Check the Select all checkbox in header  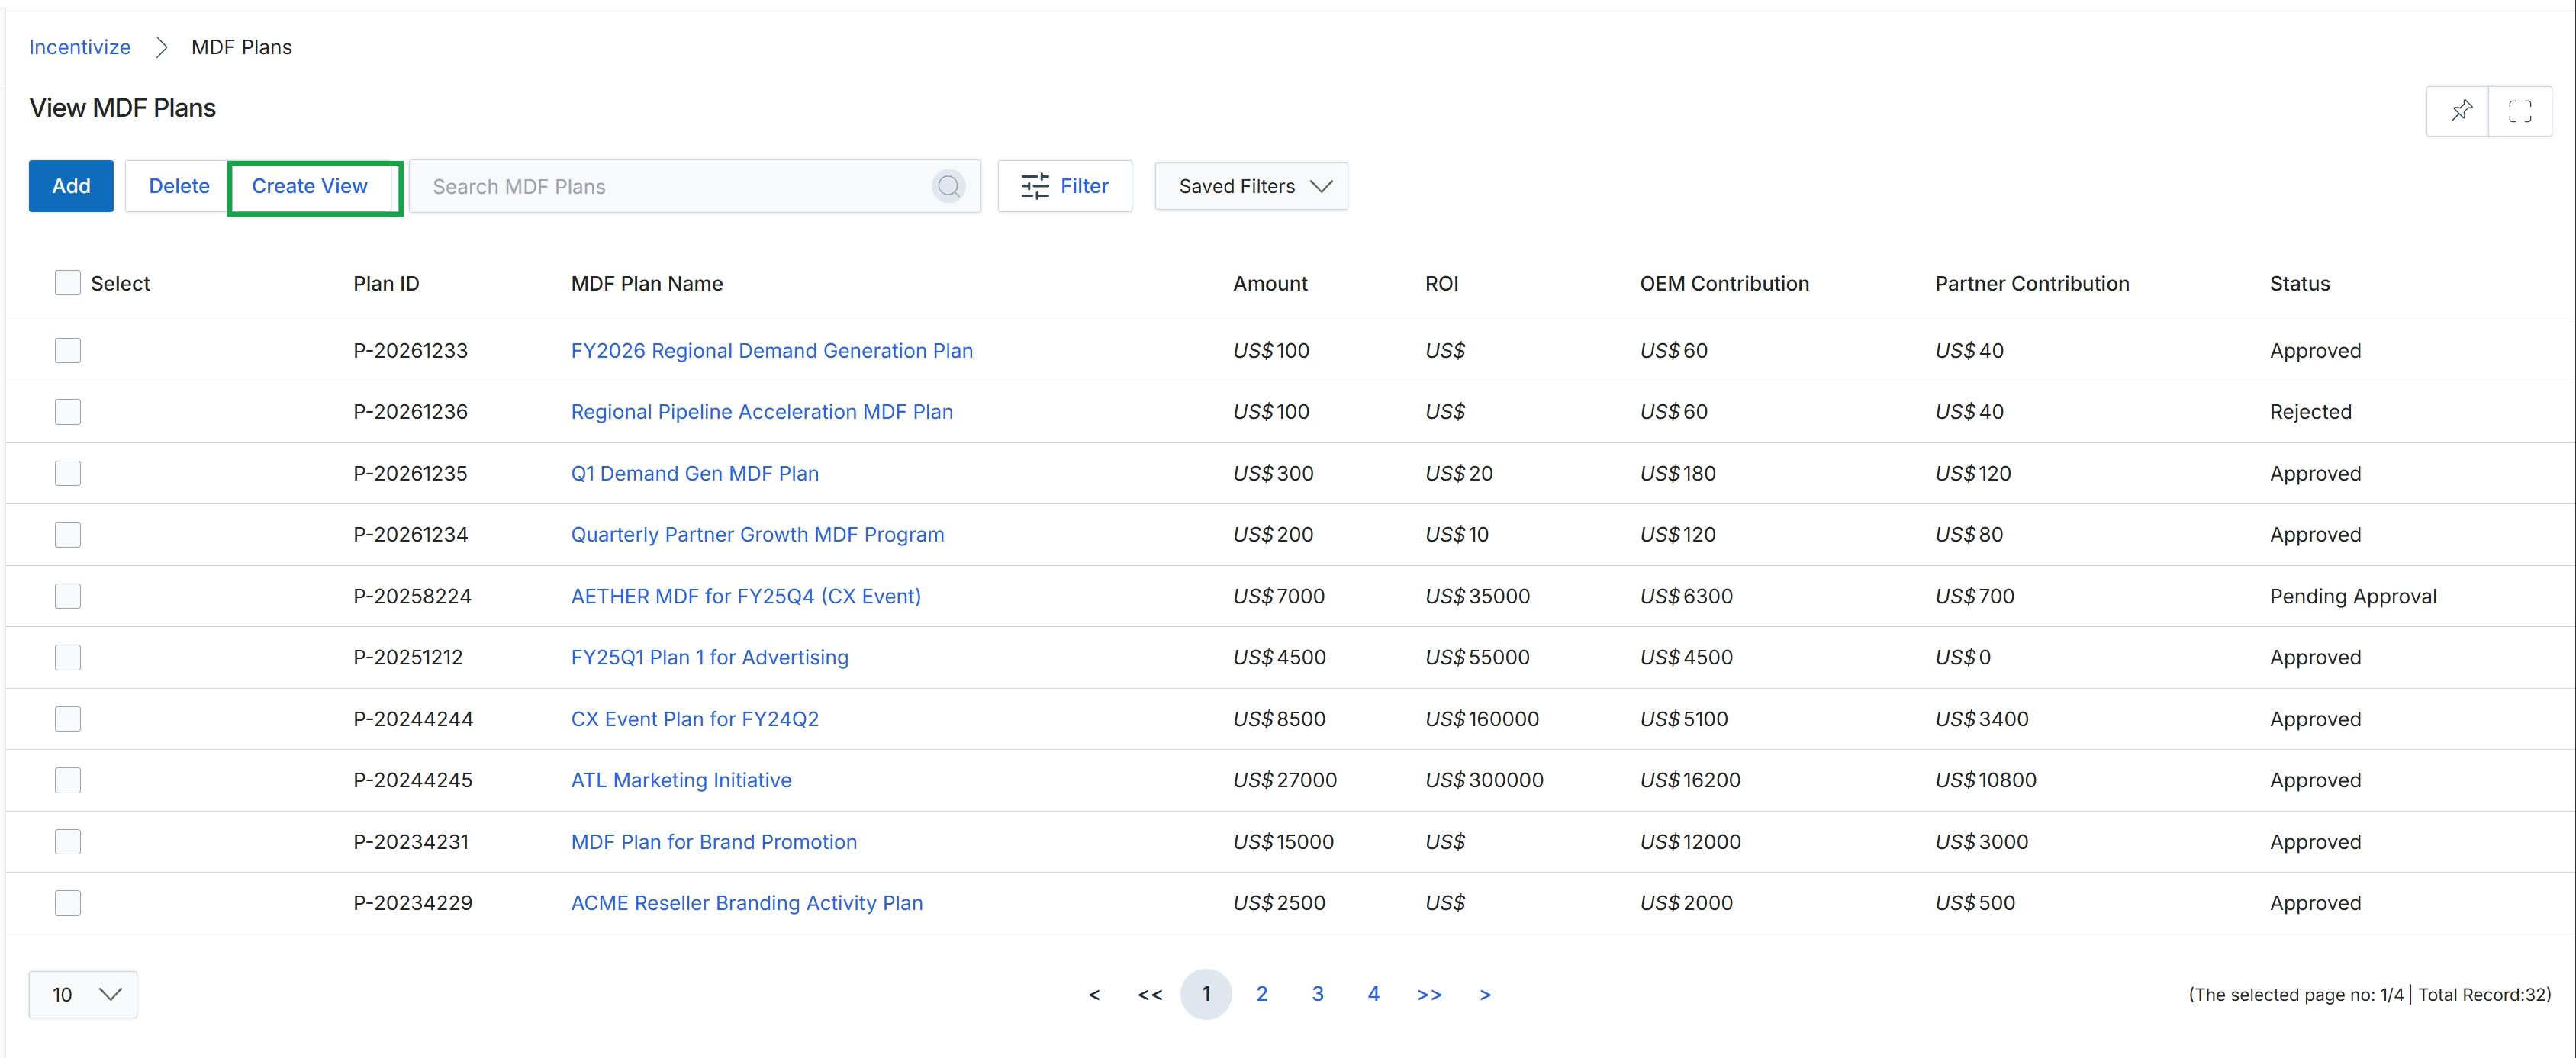(x=68, y=283)
